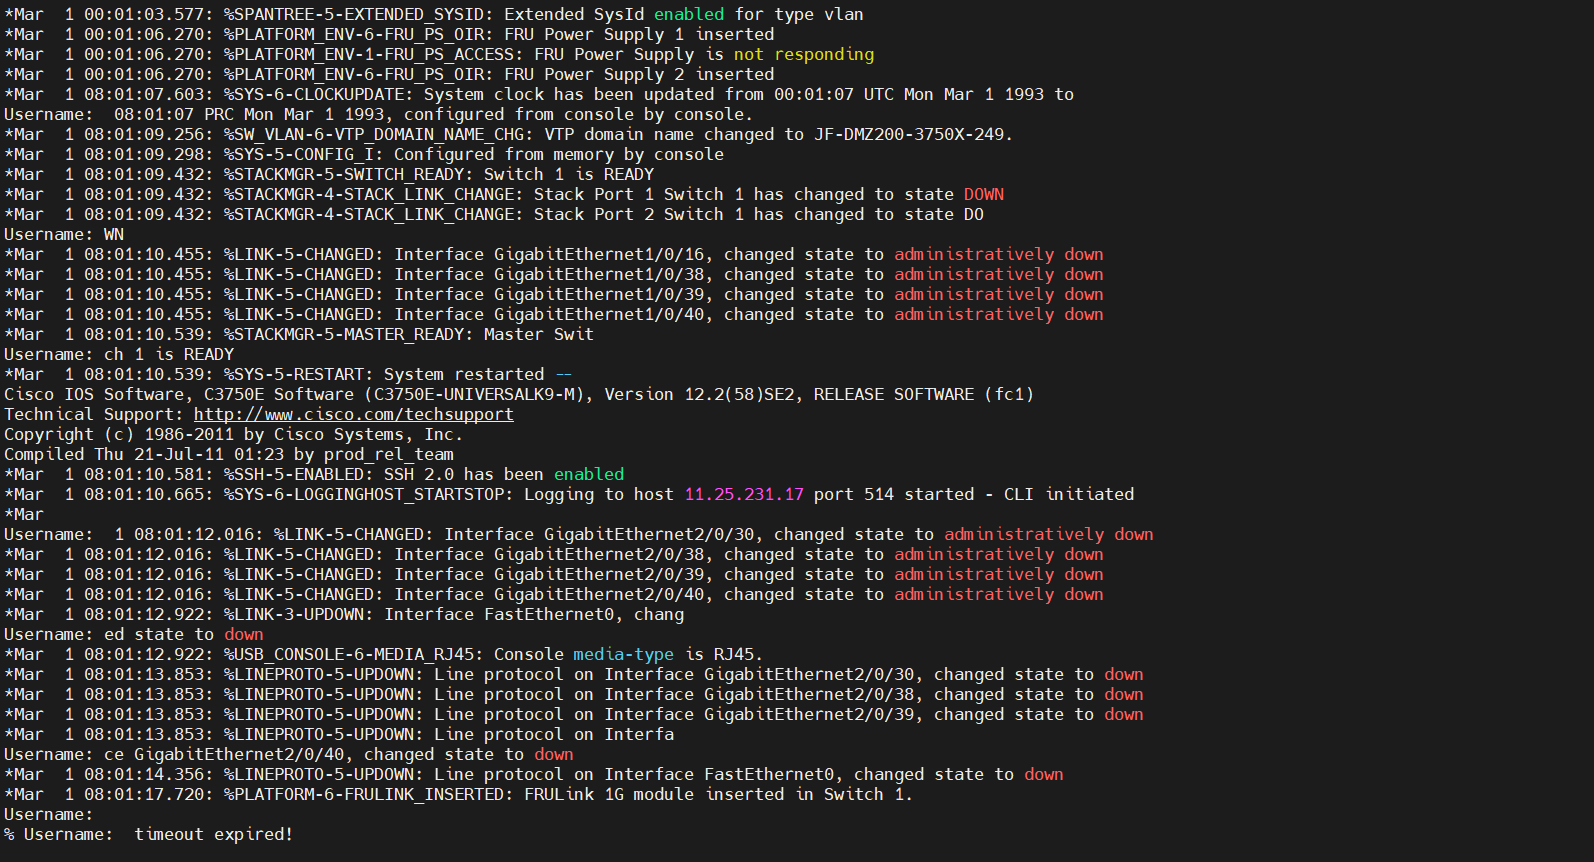This screenshot has height=862, width=1594.
Task: Click the green 'enabled' after SSH 2.0
Action: [588, 474]
